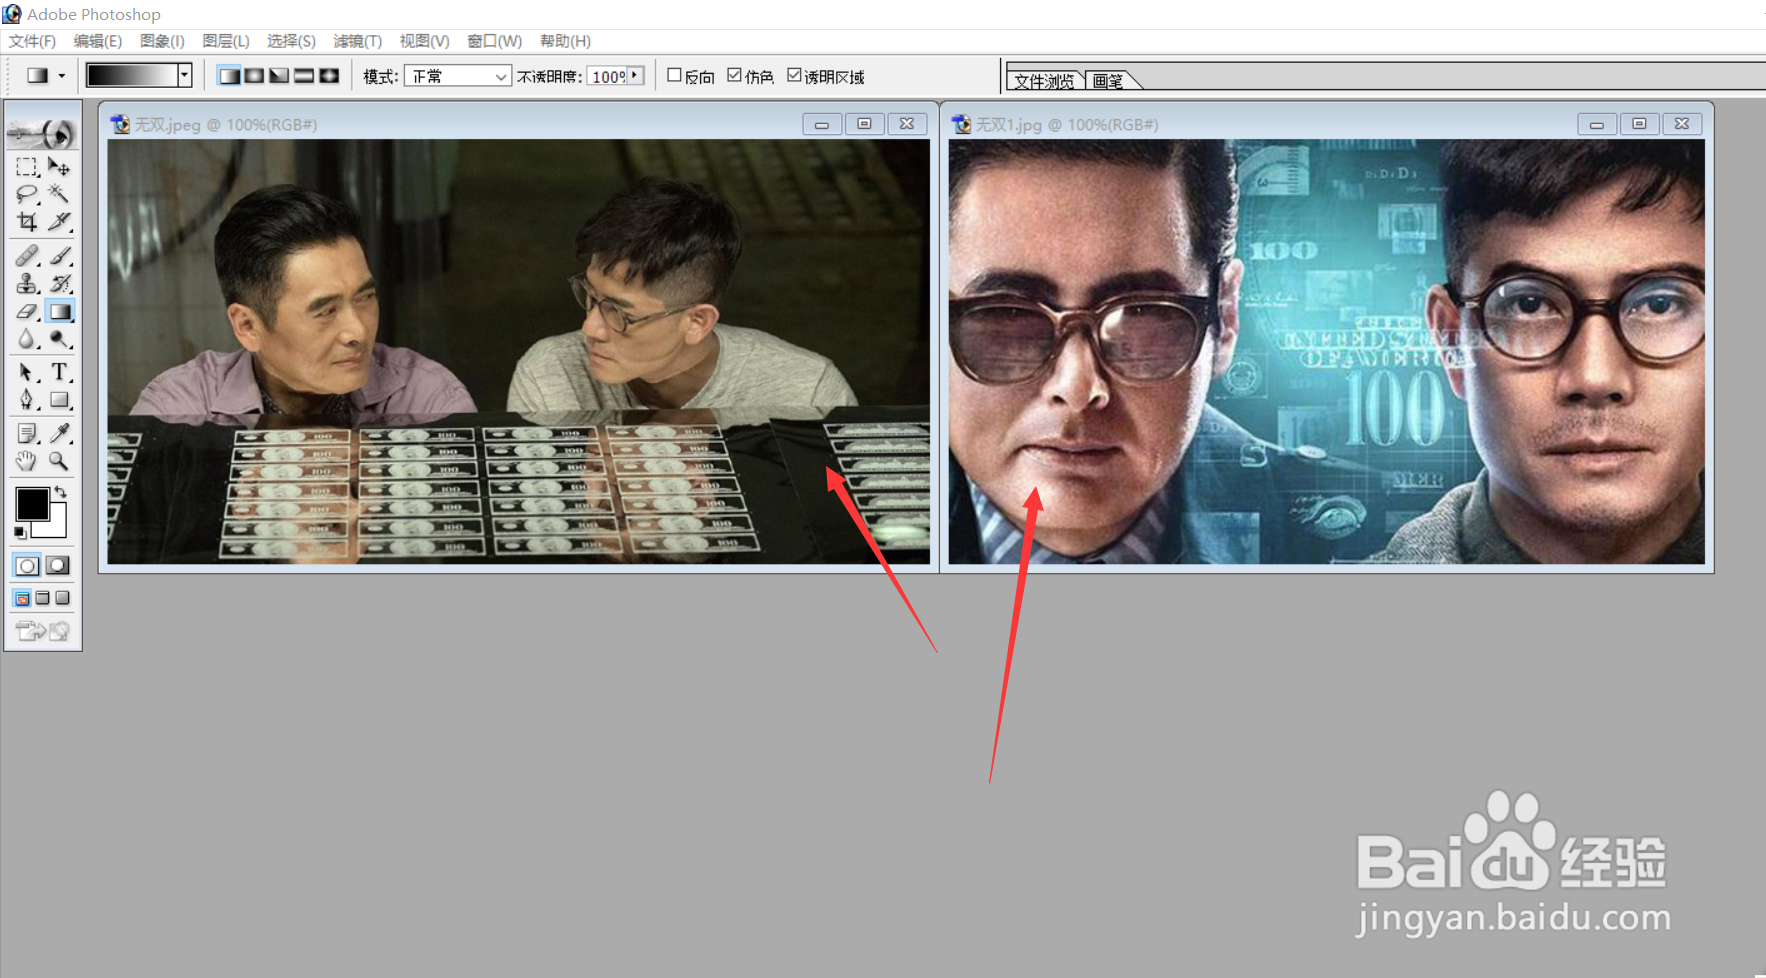Activate the 无双.jpeg document title bar

518,124
